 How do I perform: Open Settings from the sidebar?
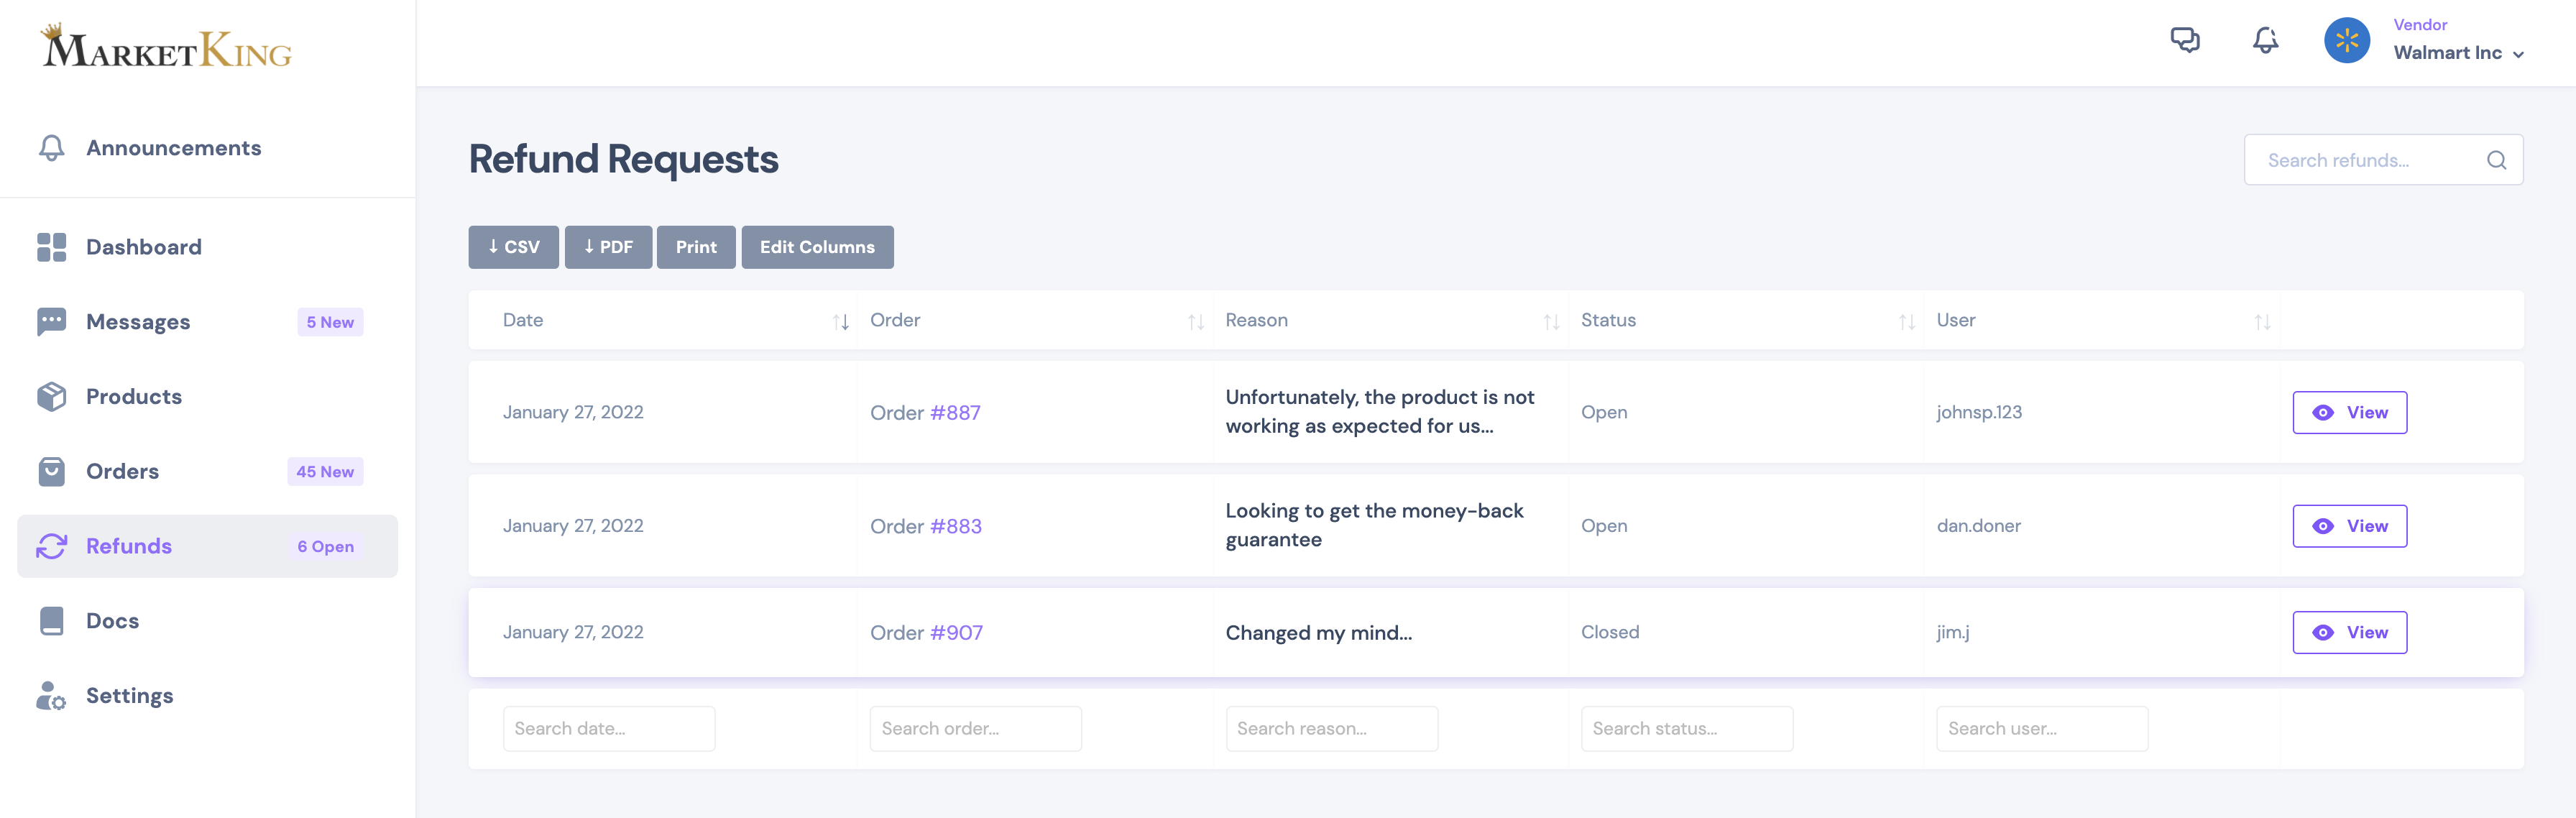[129, 695]
